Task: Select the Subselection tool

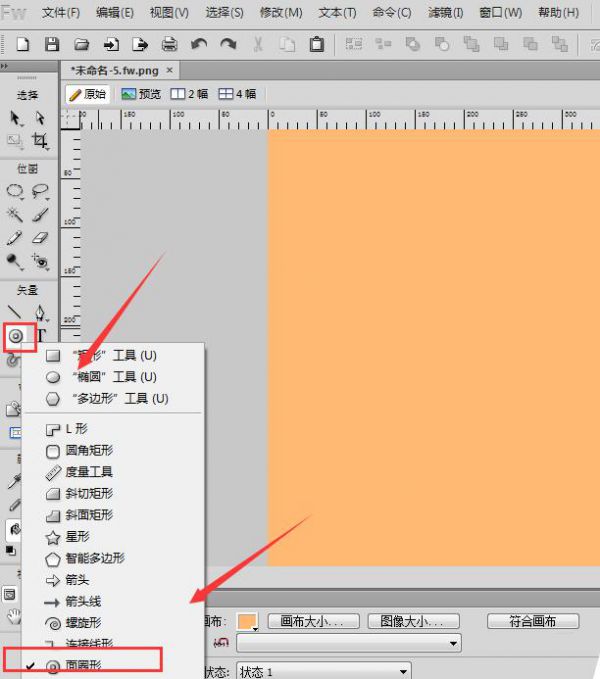Action: [40, 118]
